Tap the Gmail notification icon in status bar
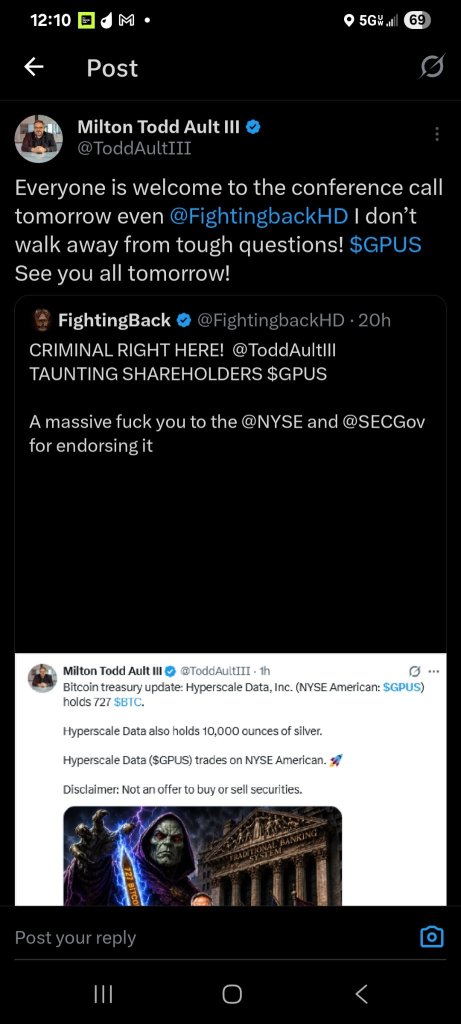This screenshot has height=1024, width=461. tap(126, 21)
